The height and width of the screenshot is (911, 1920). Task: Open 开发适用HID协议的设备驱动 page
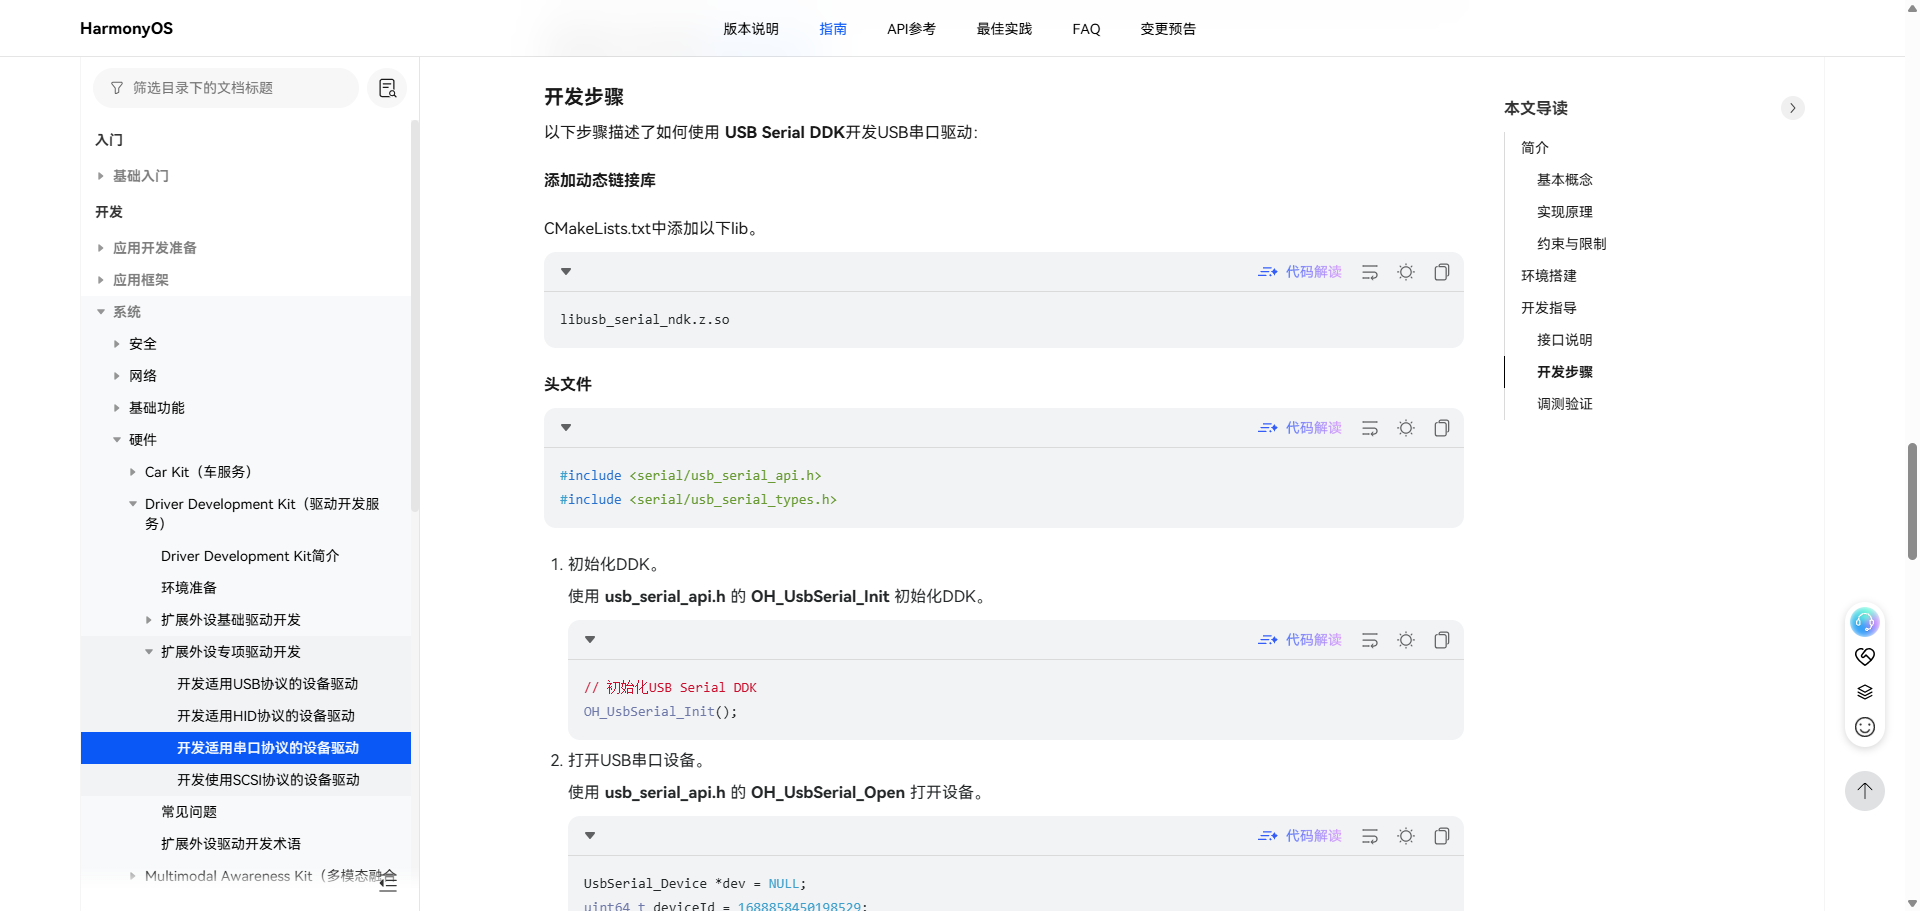(x=266, y=716)
